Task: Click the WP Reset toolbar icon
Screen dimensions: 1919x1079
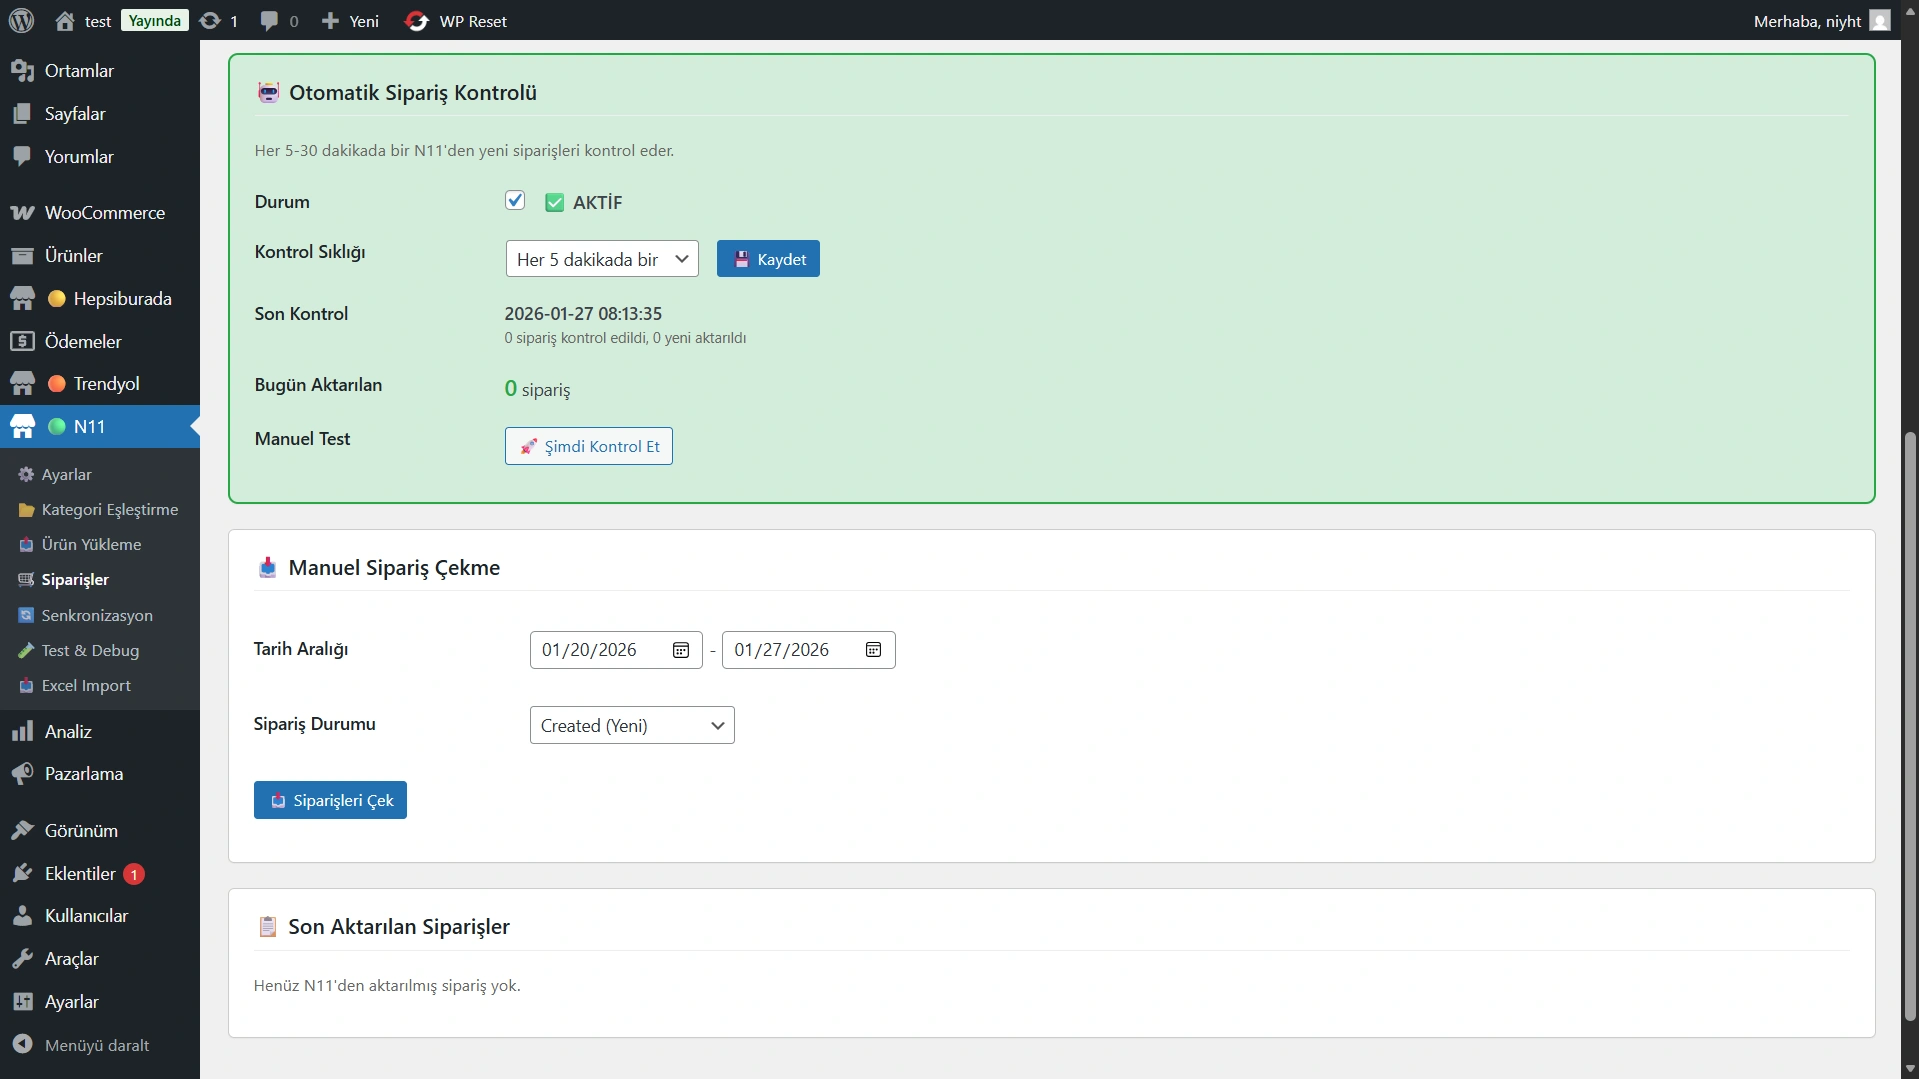Action: [417, 21]
